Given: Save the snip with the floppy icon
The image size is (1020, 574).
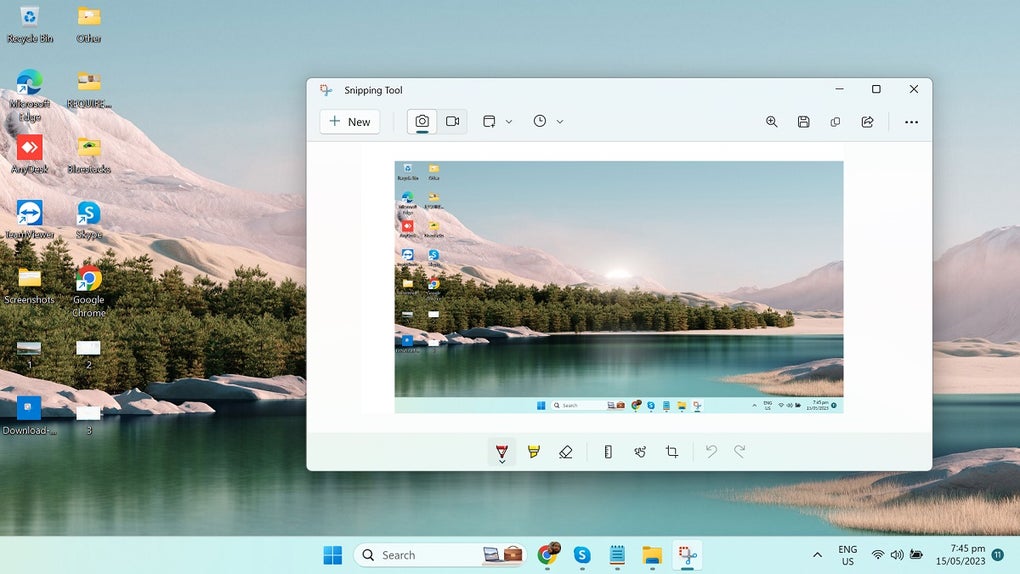Looking at the screenshot, I should click(x=803, y=122).
